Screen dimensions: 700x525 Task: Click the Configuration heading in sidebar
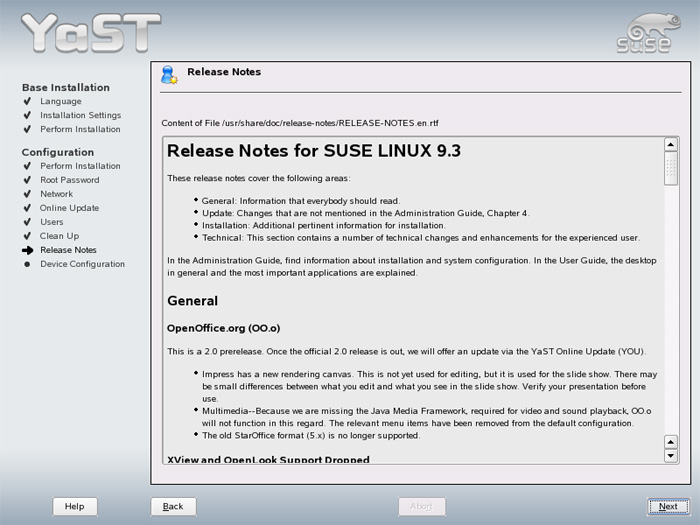coord(58,152)
